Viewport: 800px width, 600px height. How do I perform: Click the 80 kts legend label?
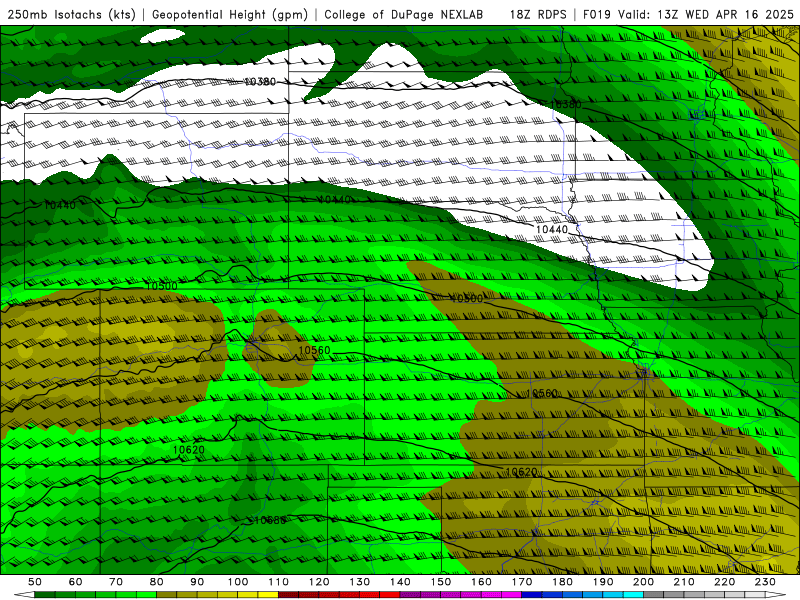tap(157, 582)
